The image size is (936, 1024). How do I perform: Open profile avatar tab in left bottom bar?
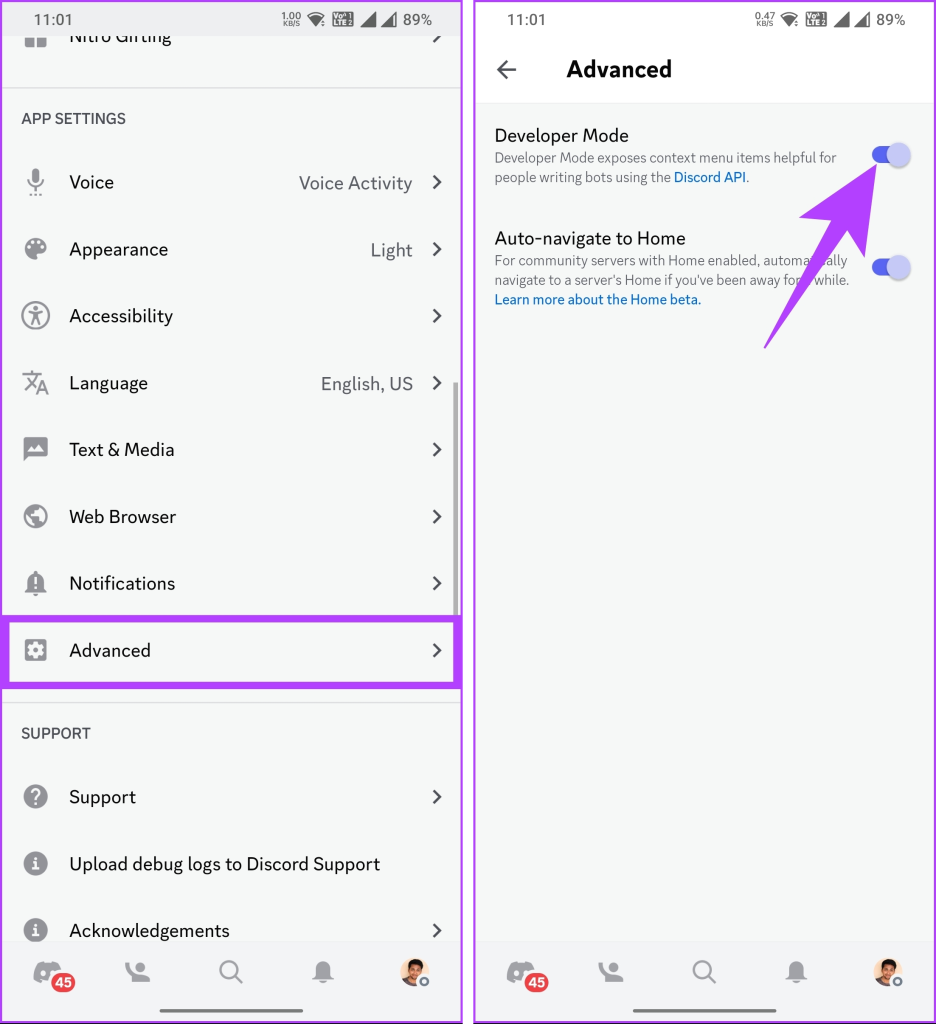tap(415, 972)
